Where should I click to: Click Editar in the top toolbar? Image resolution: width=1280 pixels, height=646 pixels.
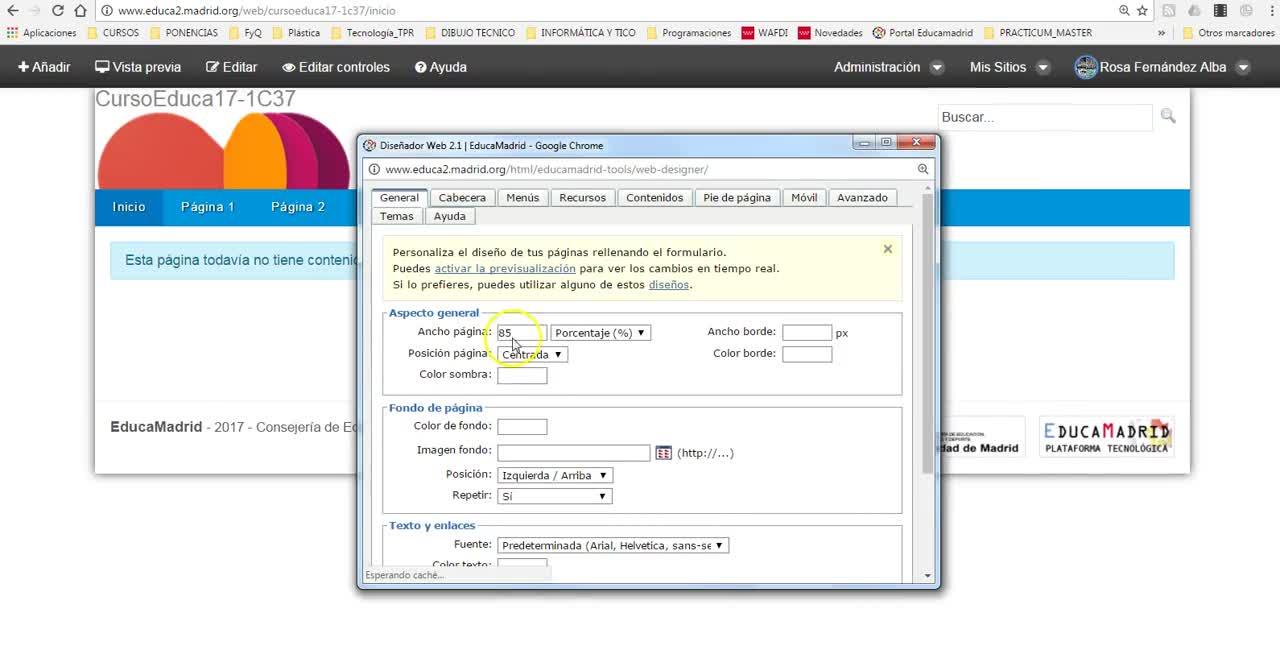coord(231,67)
